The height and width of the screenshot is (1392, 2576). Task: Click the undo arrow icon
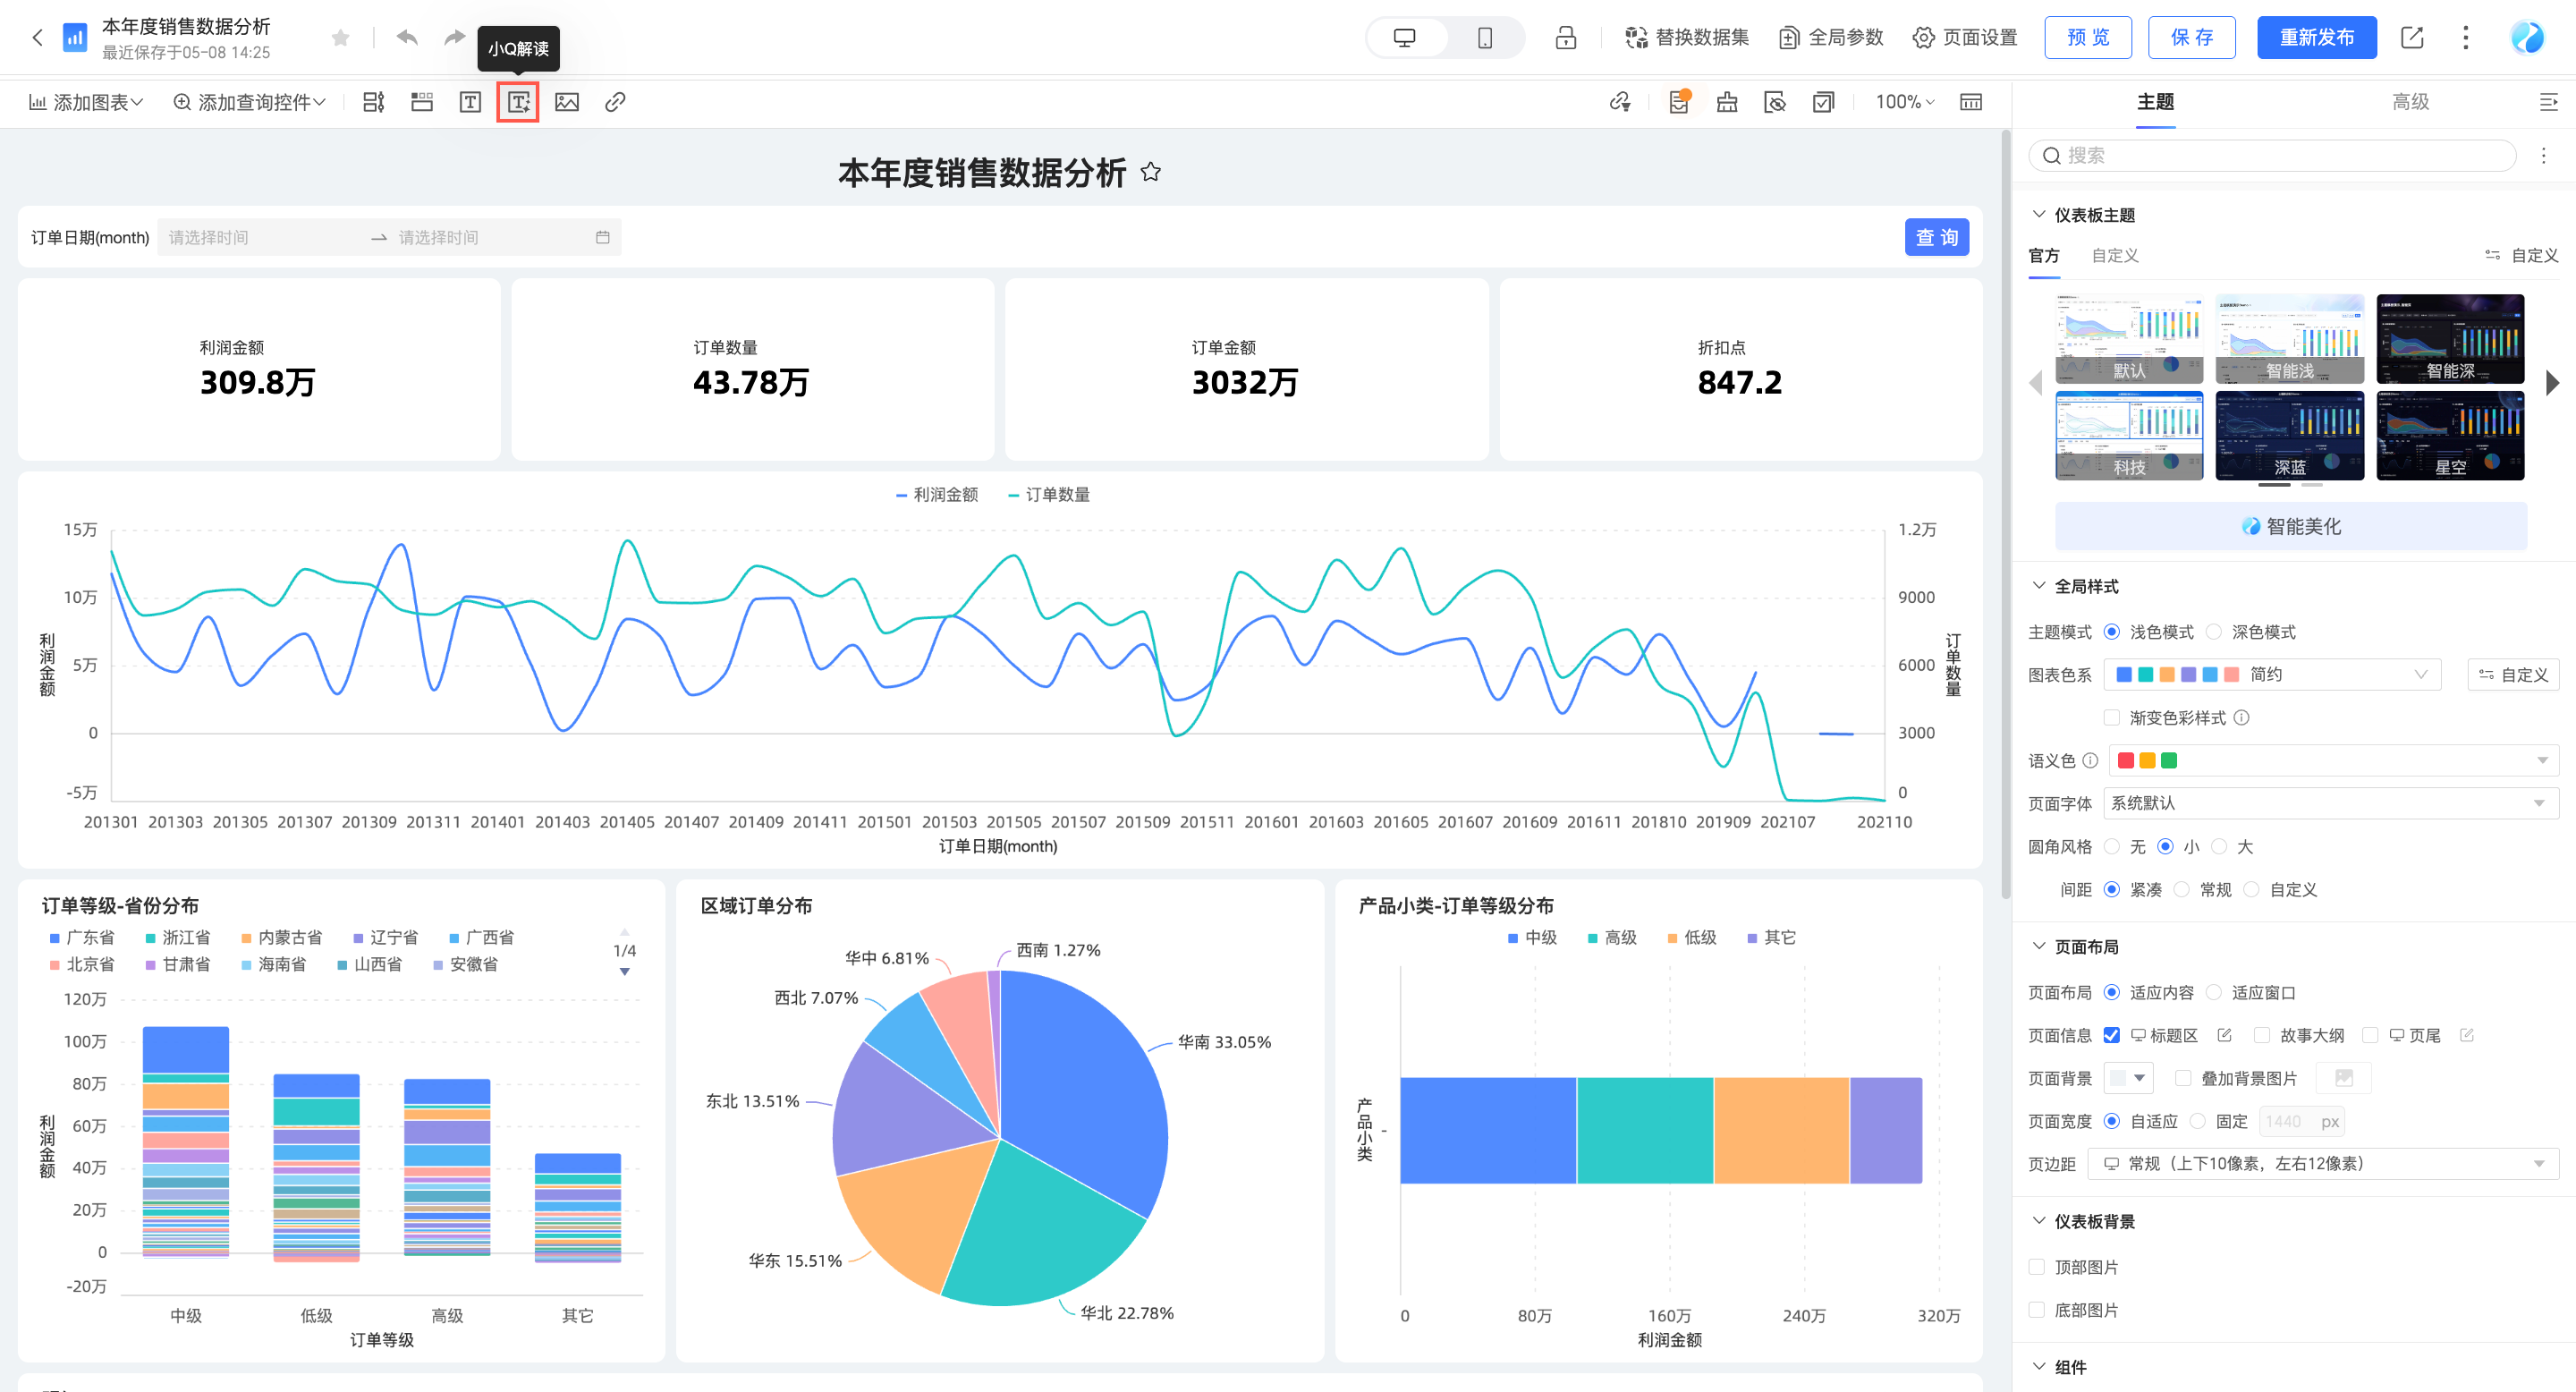[x=407, y=38]
